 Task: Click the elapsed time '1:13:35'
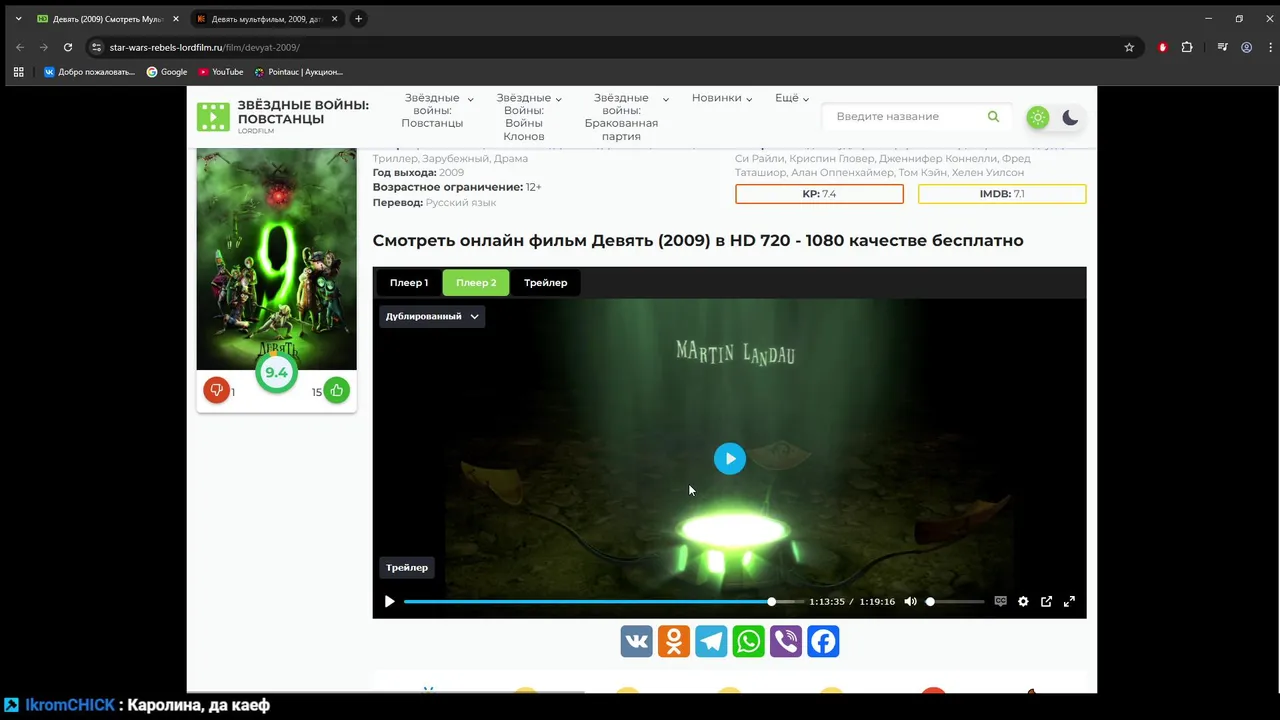coord(827,602)
